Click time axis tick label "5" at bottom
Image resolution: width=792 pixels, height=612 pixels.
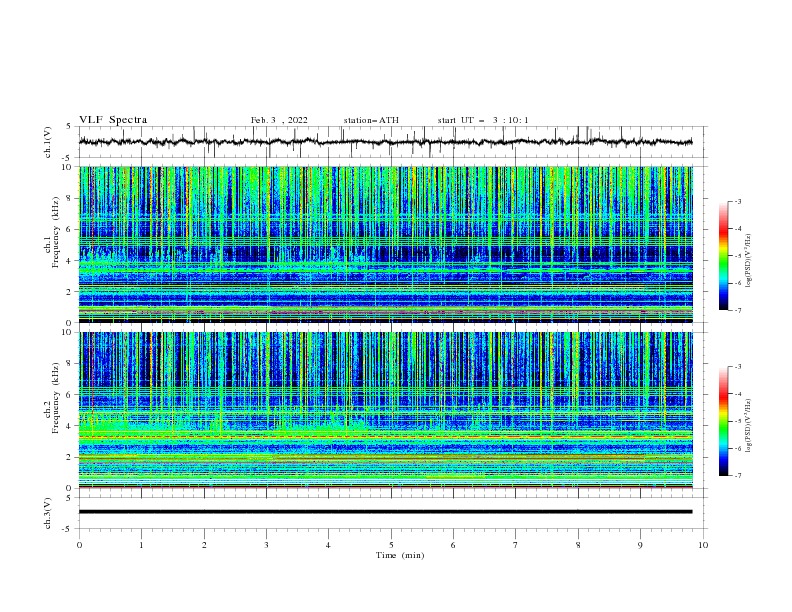point(391,545)
